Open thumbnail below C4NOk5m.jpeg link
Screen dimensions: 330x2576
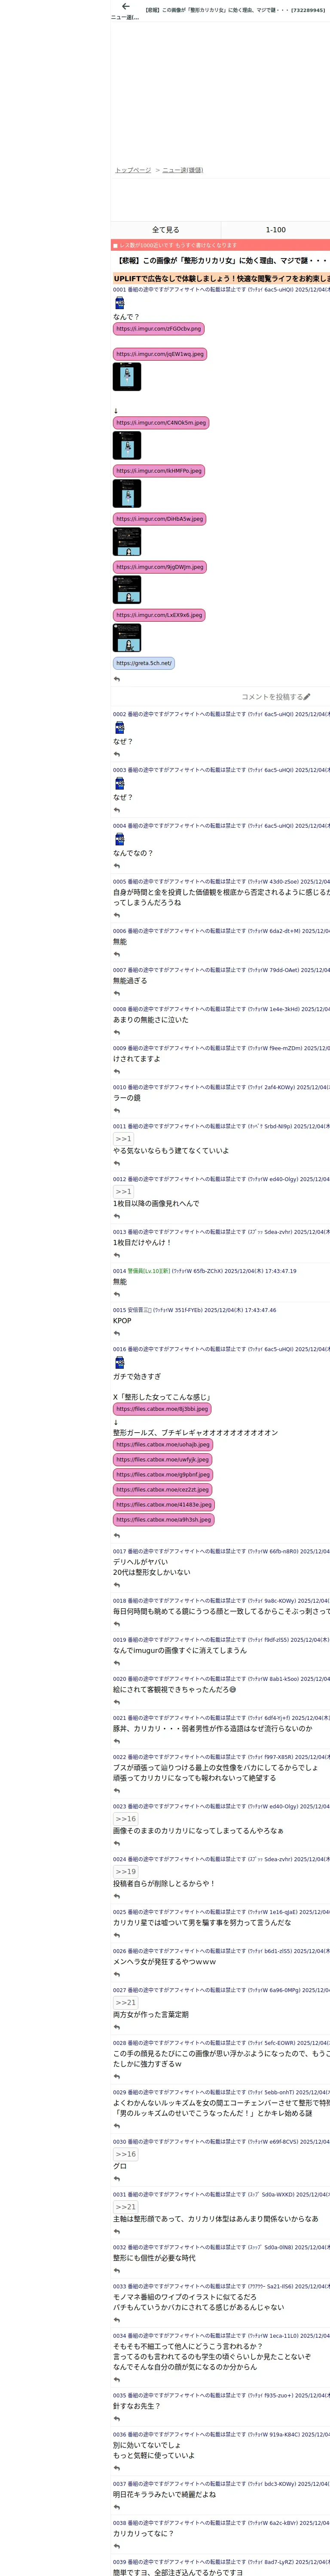(127, 446)
